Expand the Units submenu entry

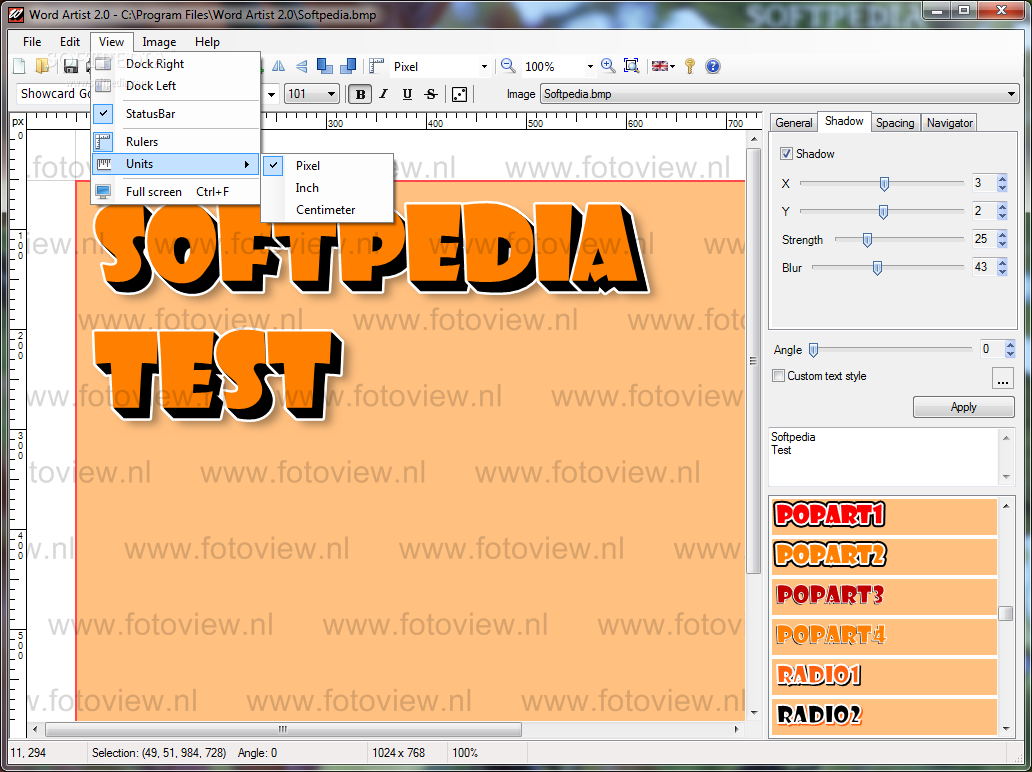click(176, 164)
